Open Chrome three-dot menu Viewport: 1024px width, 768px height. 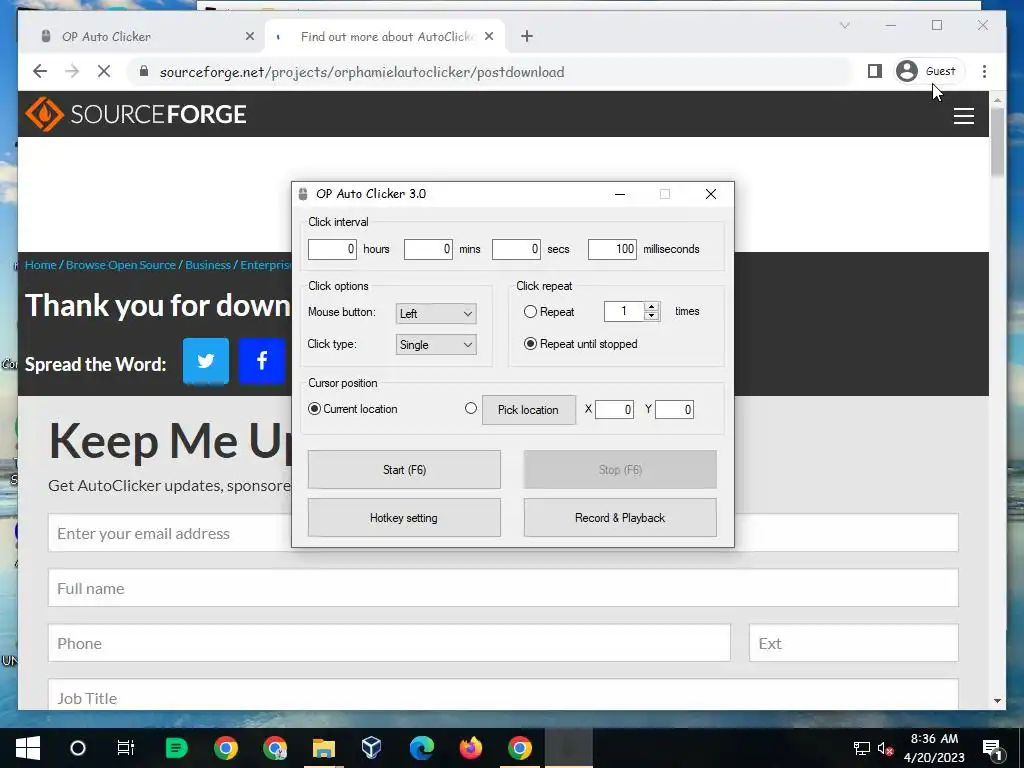(984, 71)
